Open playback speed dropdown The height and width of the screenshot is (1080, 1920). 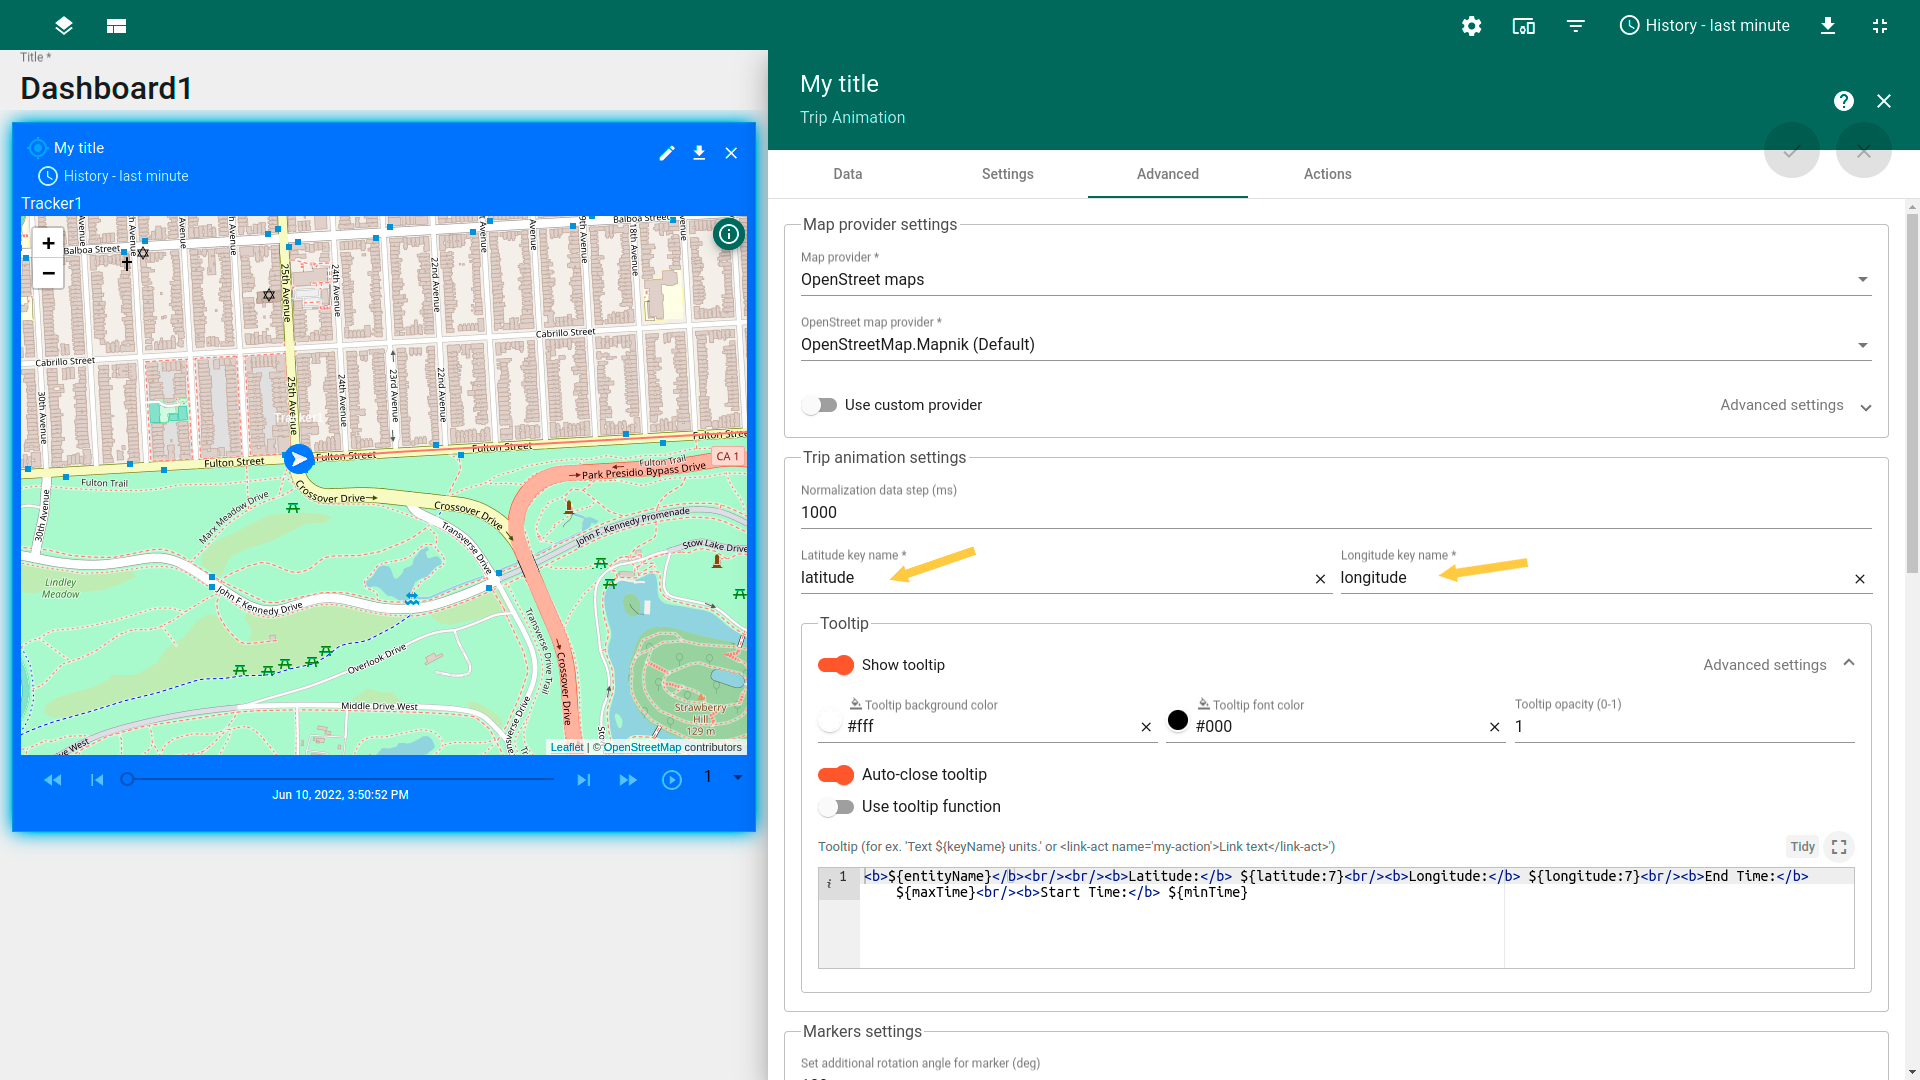tap(723, 777)
